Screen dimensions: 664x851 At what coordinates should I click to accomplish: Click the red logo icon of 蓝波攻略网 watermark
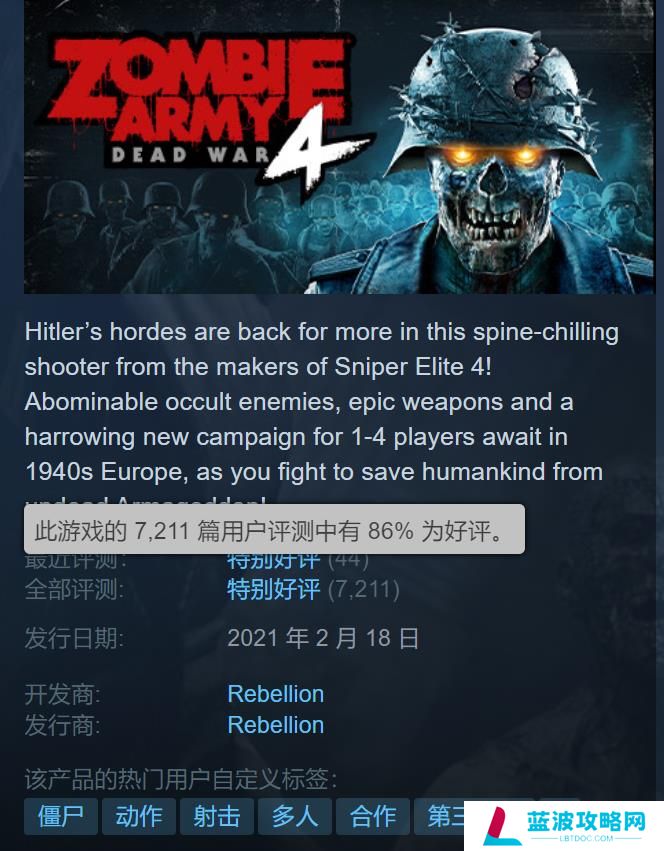(497, 825)
